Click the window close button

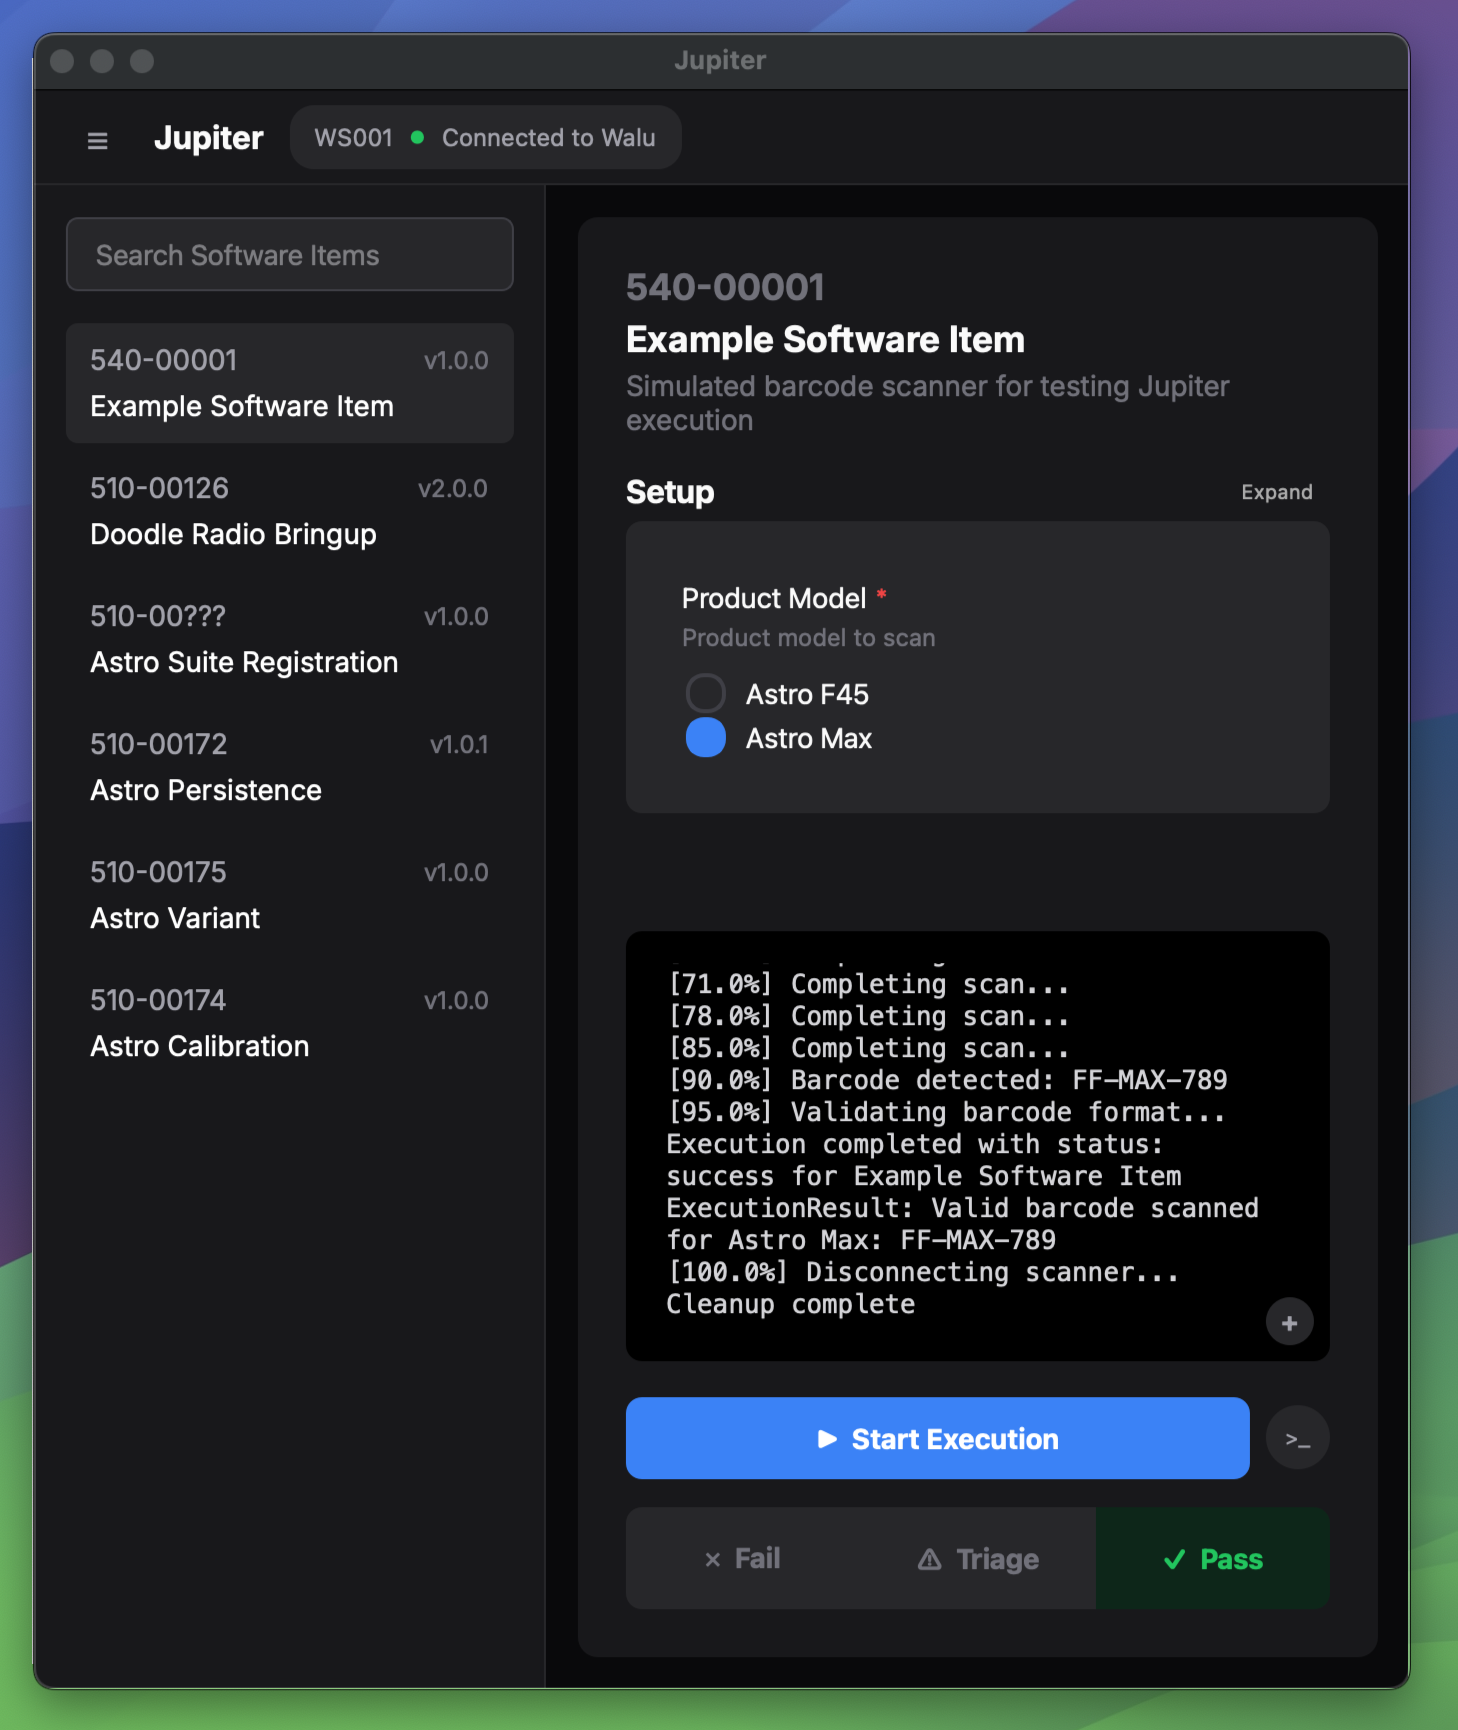pyautogui.click(x=62, y=61)
